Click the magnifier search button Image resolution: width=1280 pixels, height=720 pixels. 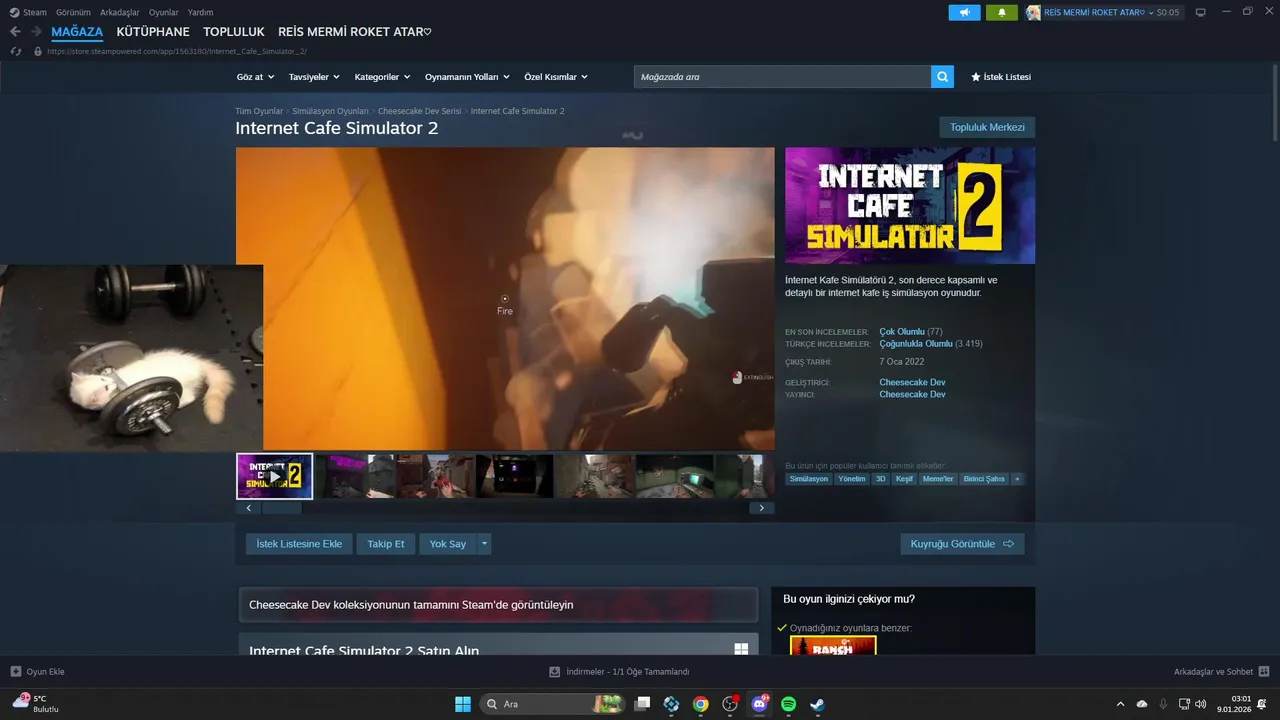click(x=942, y=77)
